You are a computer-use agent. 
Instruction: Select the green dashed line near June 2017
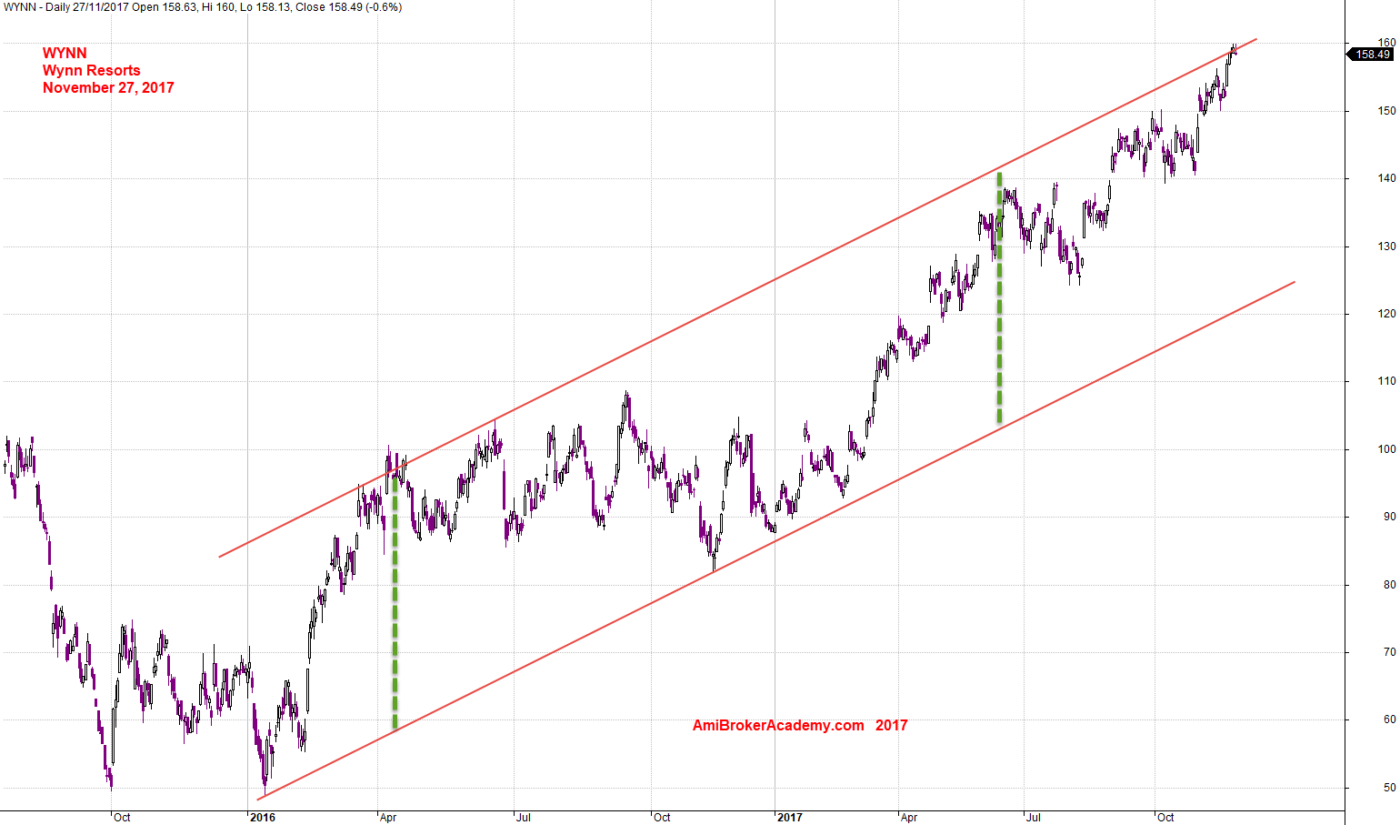pyautogui.click(x=1000, y=298)
